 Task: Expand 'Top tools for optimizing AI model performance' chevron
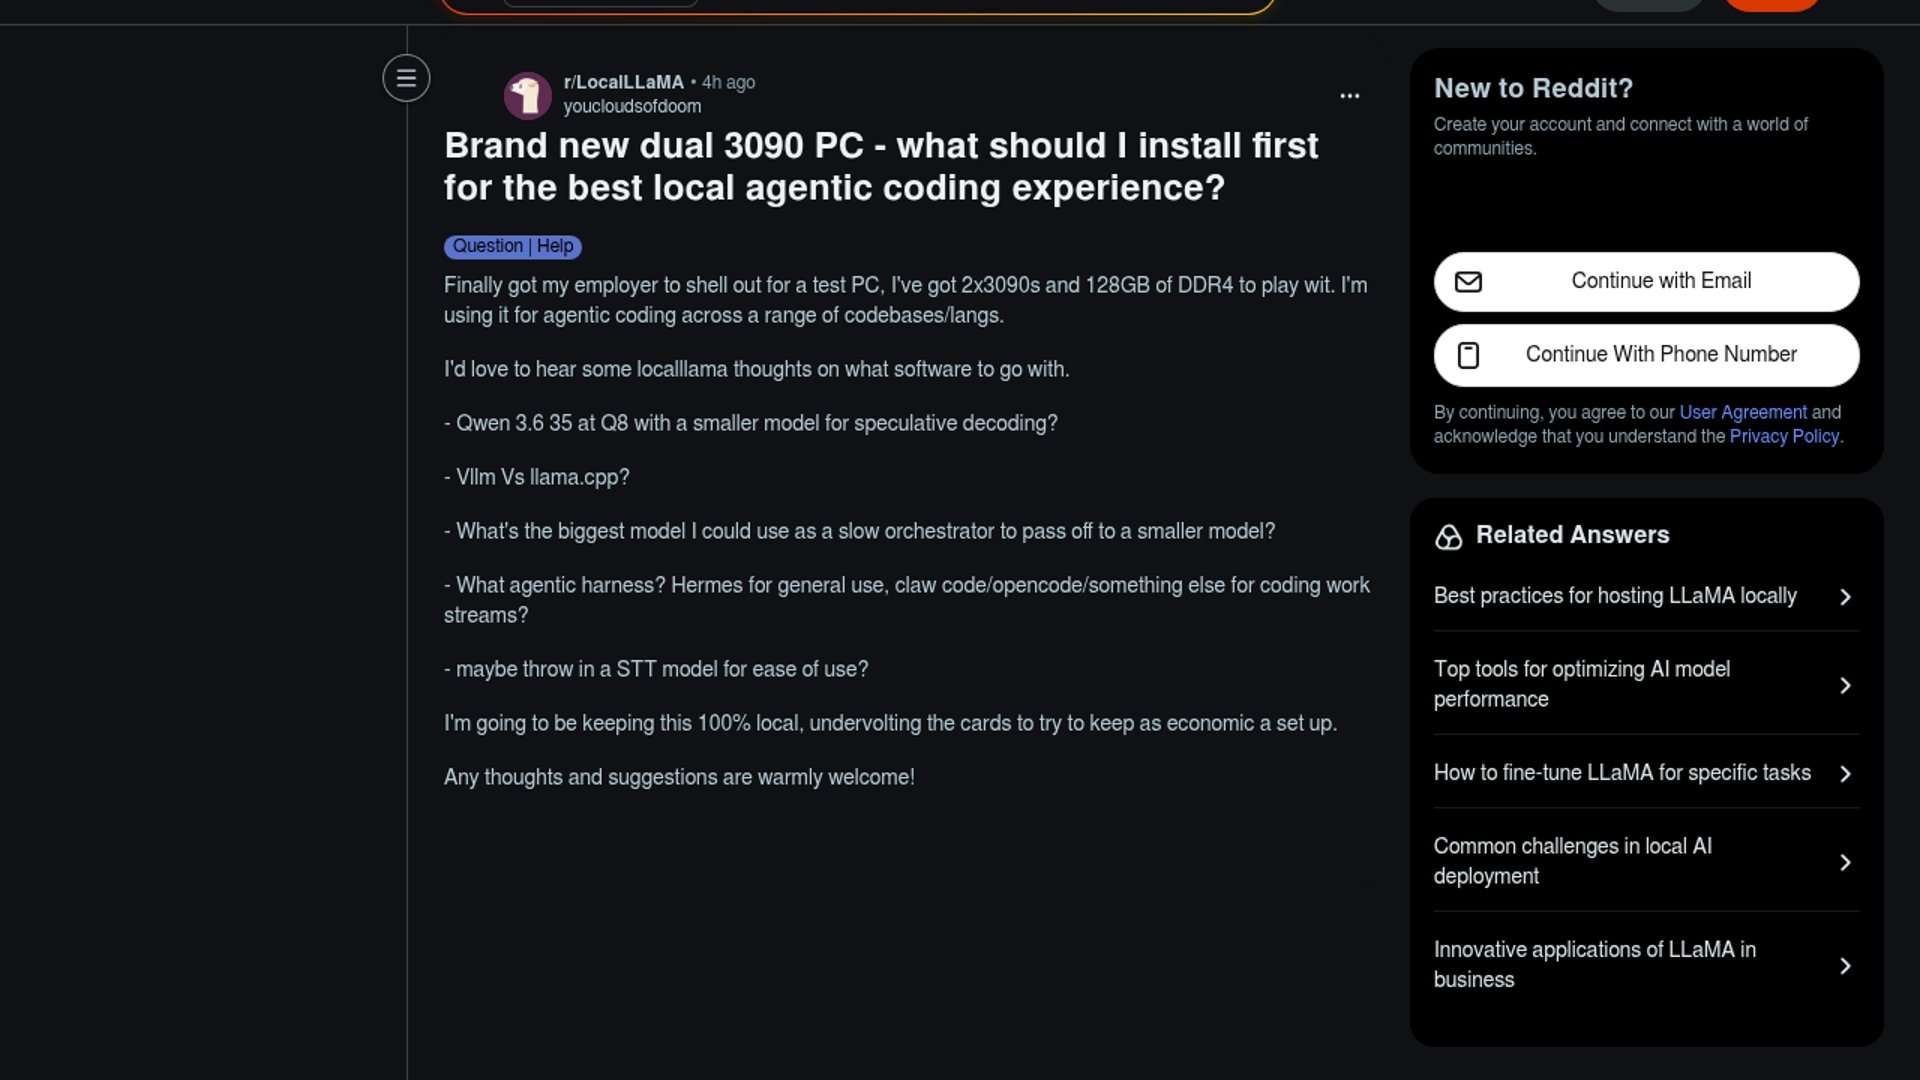tap(1845, 685)
